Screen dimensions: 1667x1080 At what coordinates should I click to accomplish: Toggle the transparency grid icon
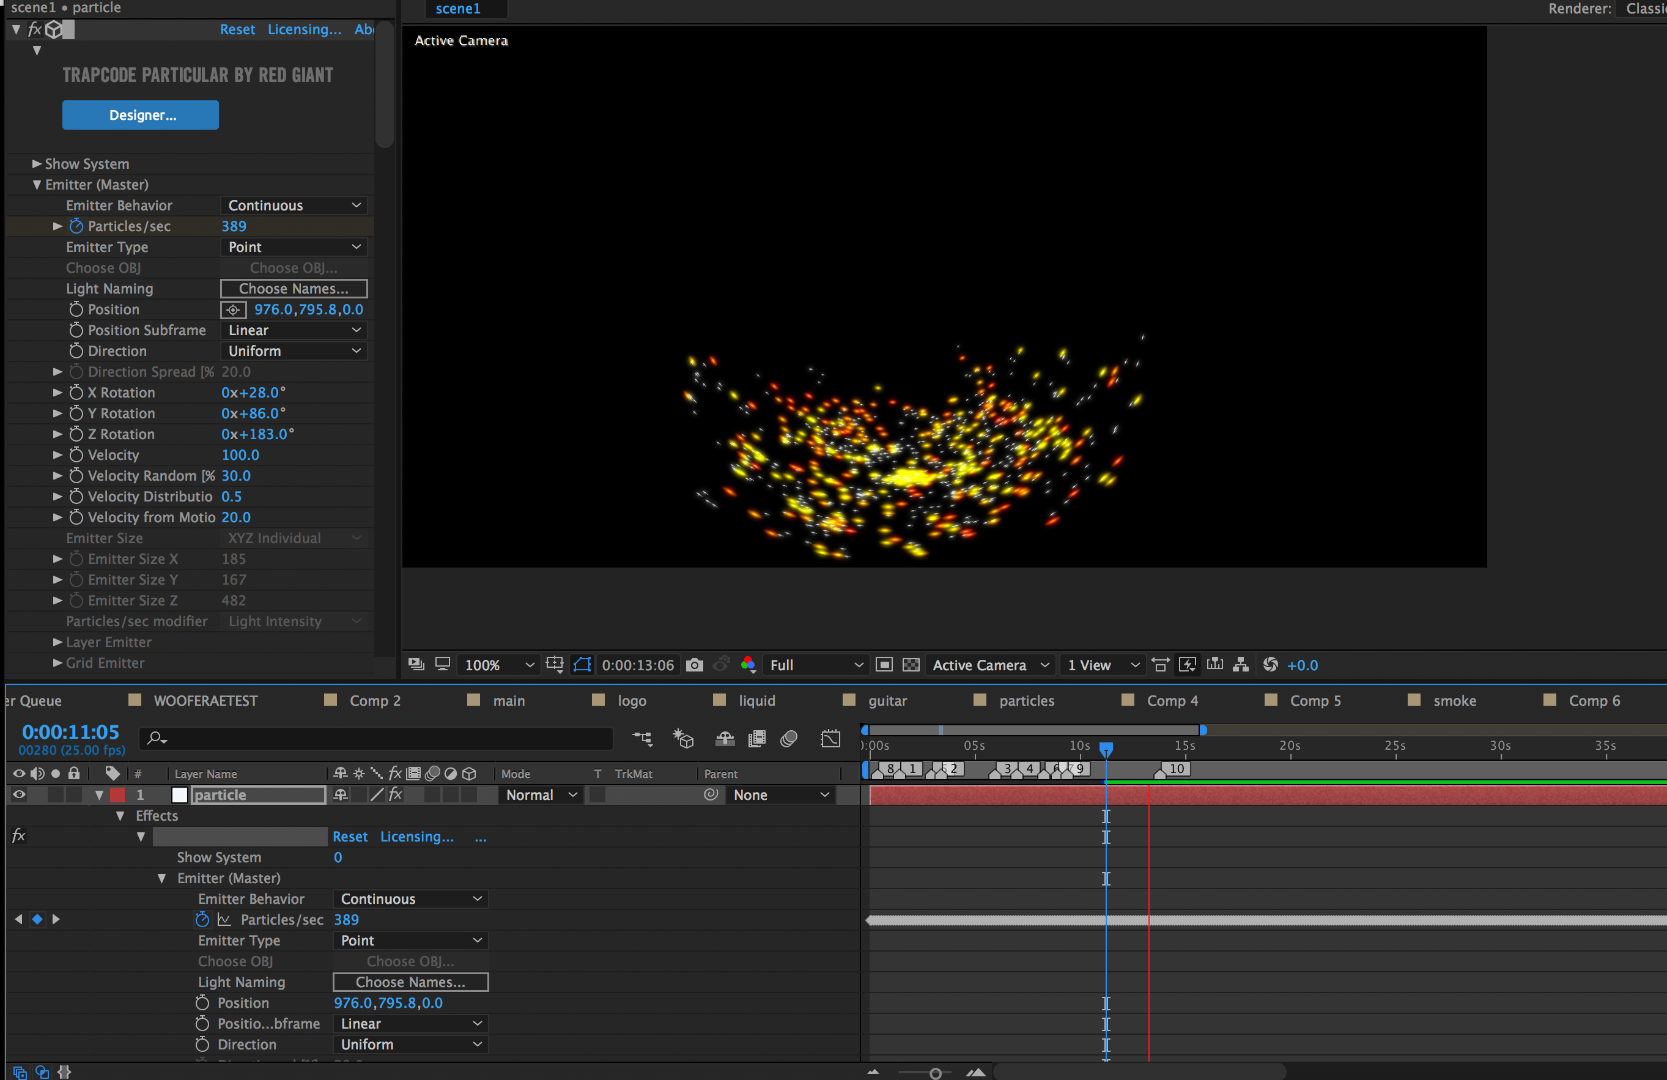tap(911, 665)
